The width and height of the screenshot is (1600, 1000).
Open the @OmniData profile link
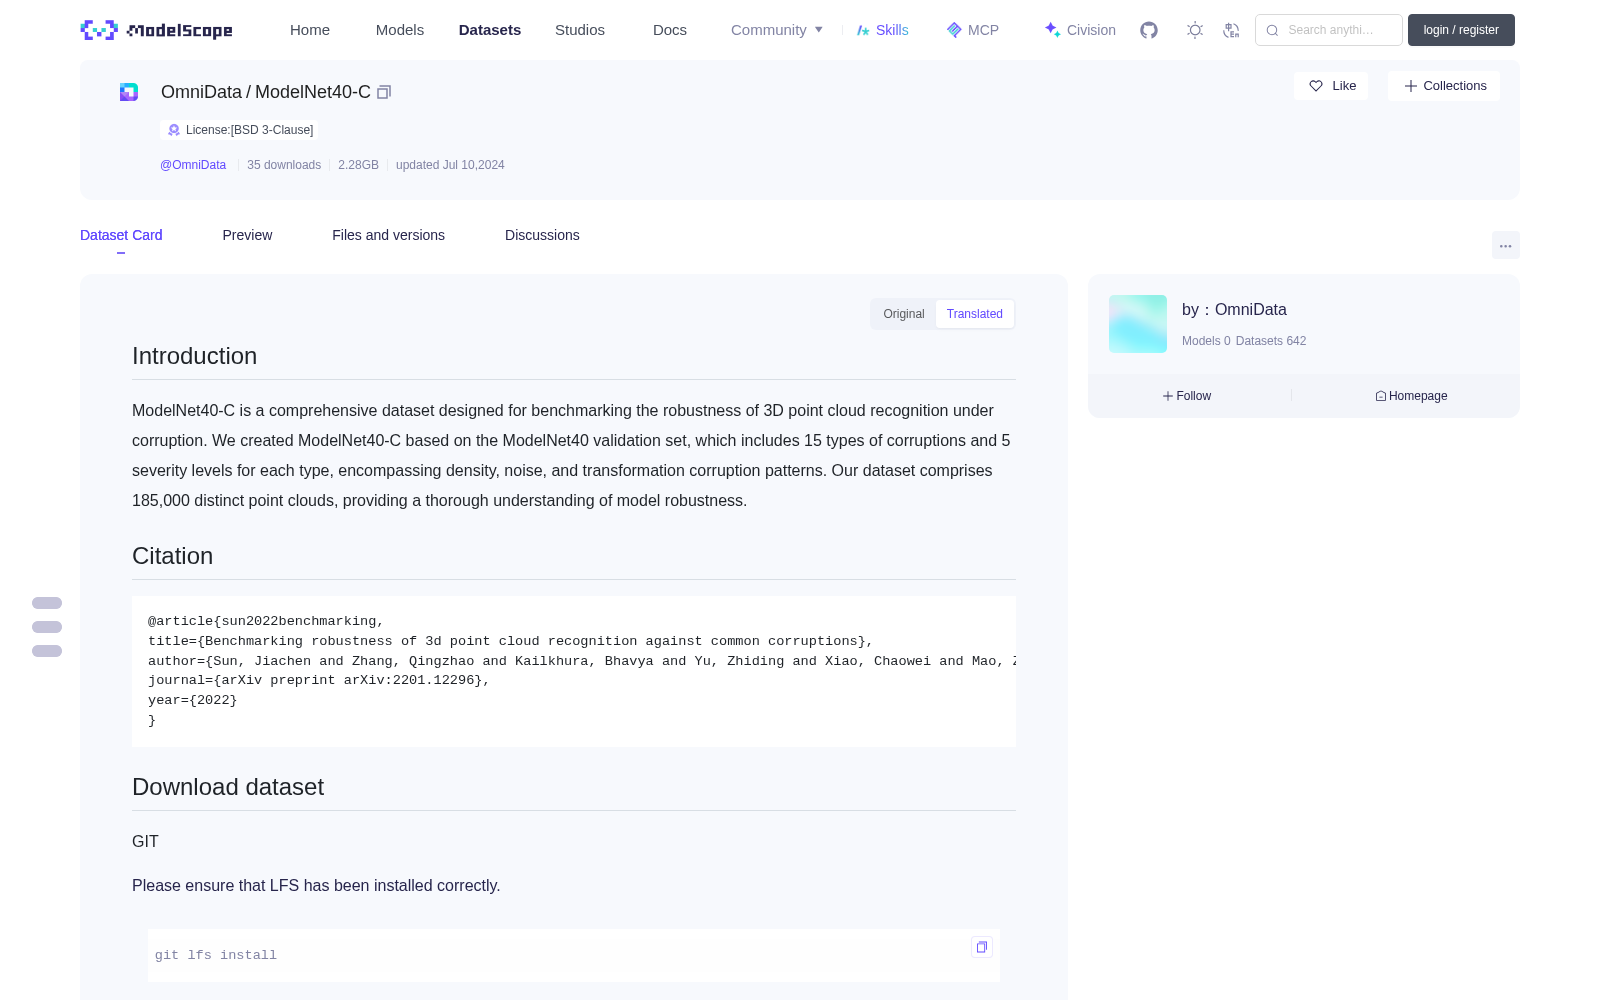193,165
